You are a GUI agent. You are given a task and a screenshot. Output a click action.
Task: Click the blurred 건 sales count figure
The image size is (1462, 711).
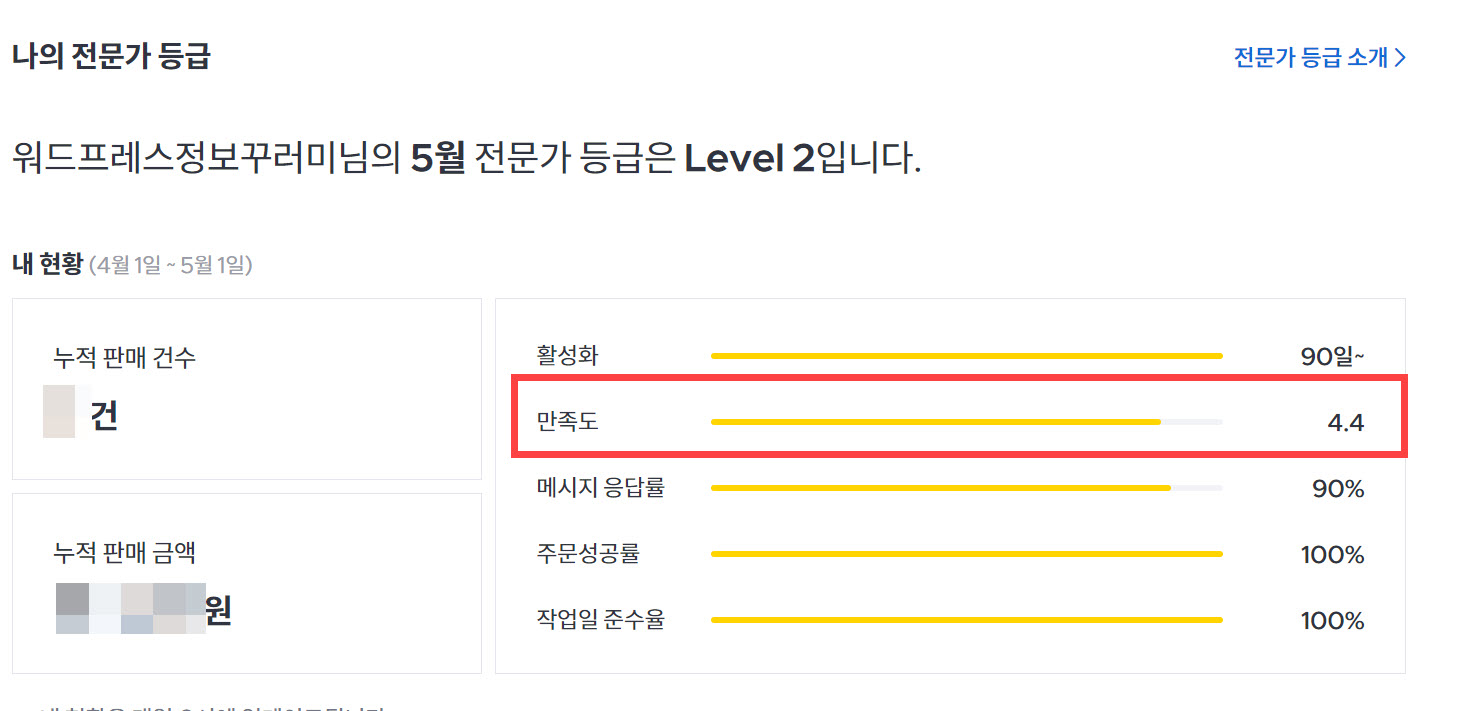coord(82,413)
